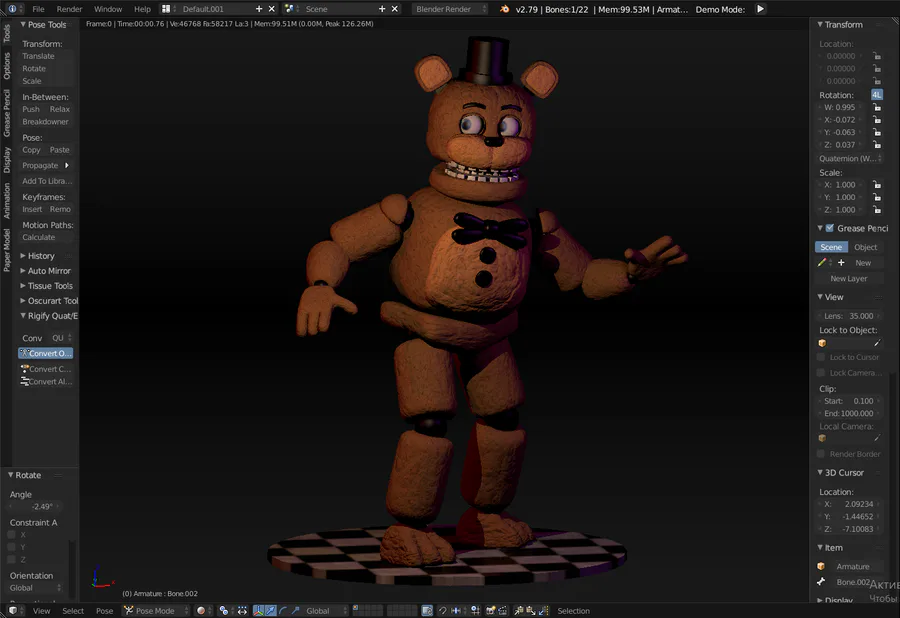Toggle lock on rotation W value
The height and width of the screenshot is (618, 900).
coord(877,107)
